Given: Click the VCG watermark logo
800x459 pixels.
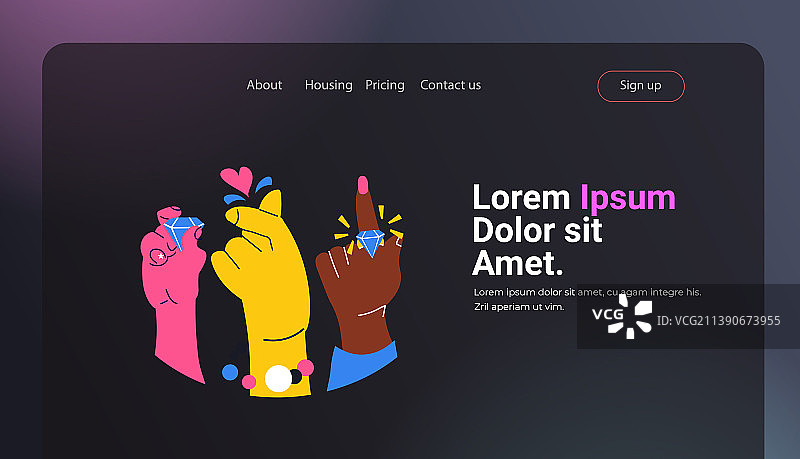Looking at the screenshot, I should pyautogui.click(x=622, y=315).
